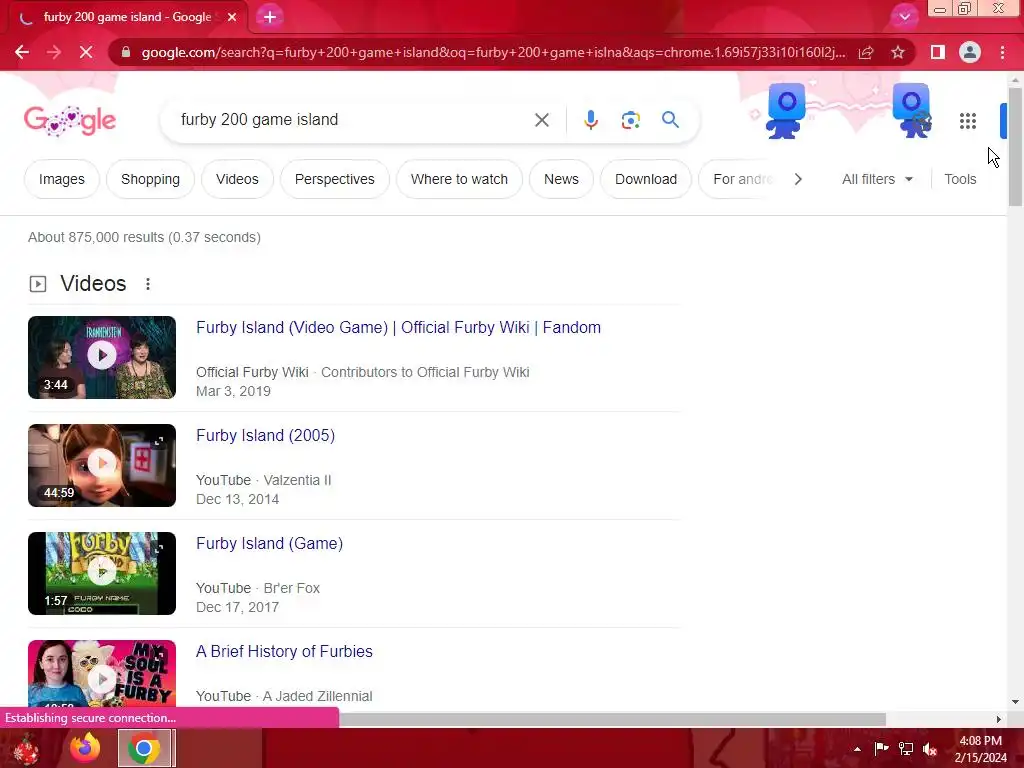
Task: Click the "YouTube · Br'er Fox" source text
Action: pos(258,588)
